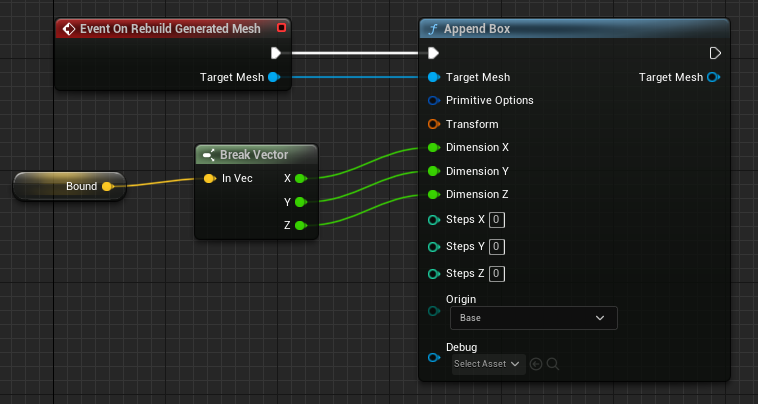Click the Steps X value field
The width and height of the screenshot is (758, 404).
click(x=497, y=220)
